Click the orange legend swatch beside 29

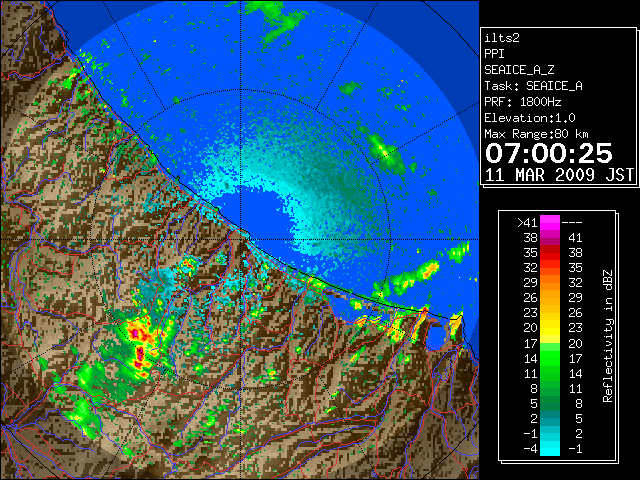tap(550, 283)
